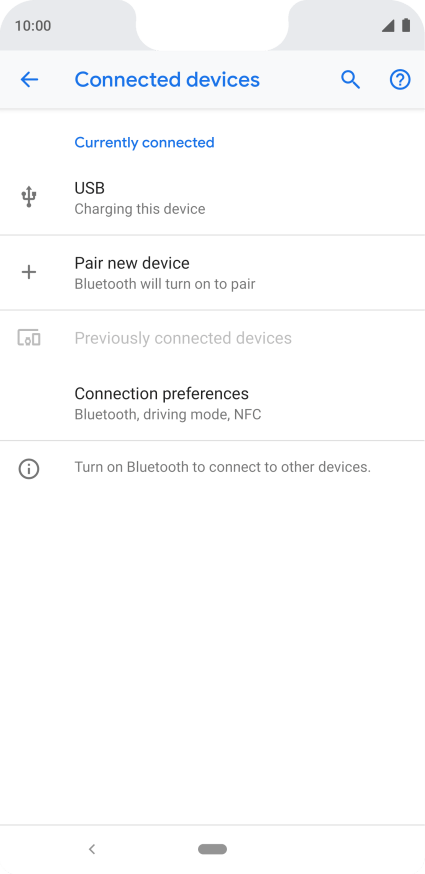425x874 pixels.
Task: Open search with magnifier icon
Action: [350, 80]
